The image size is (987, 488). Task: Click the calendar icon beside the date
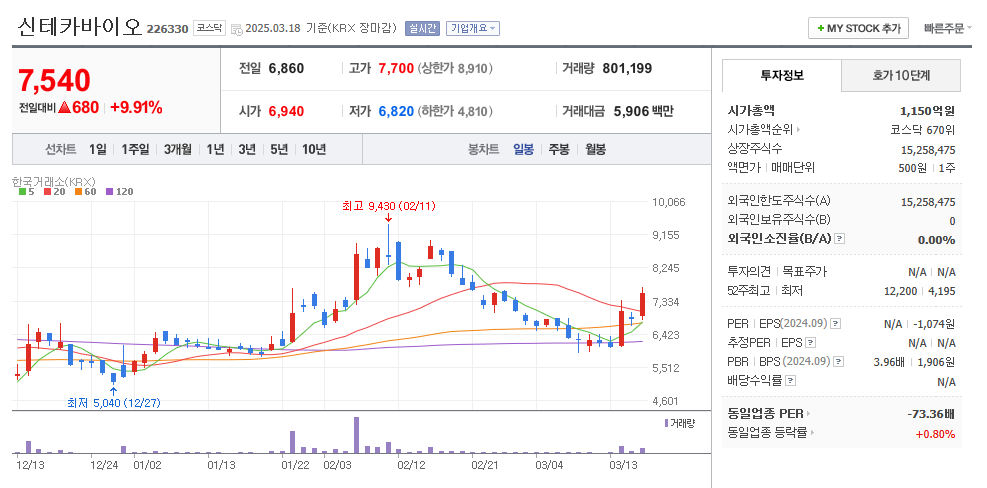tap(237, 29)
